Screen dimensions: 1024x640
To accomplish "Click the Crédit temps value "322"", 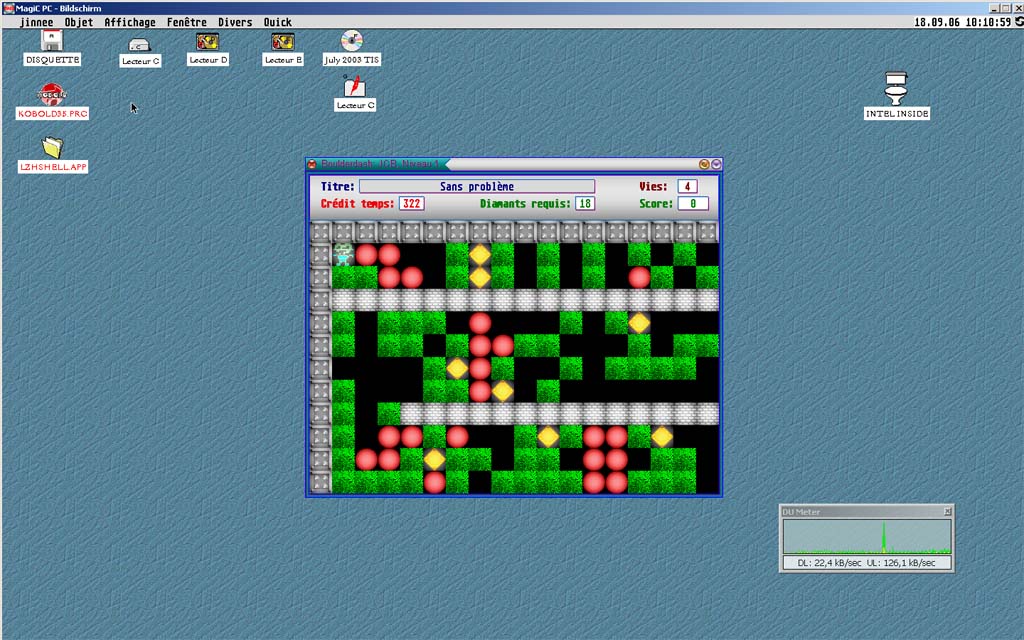I will (x=411, y=203).
